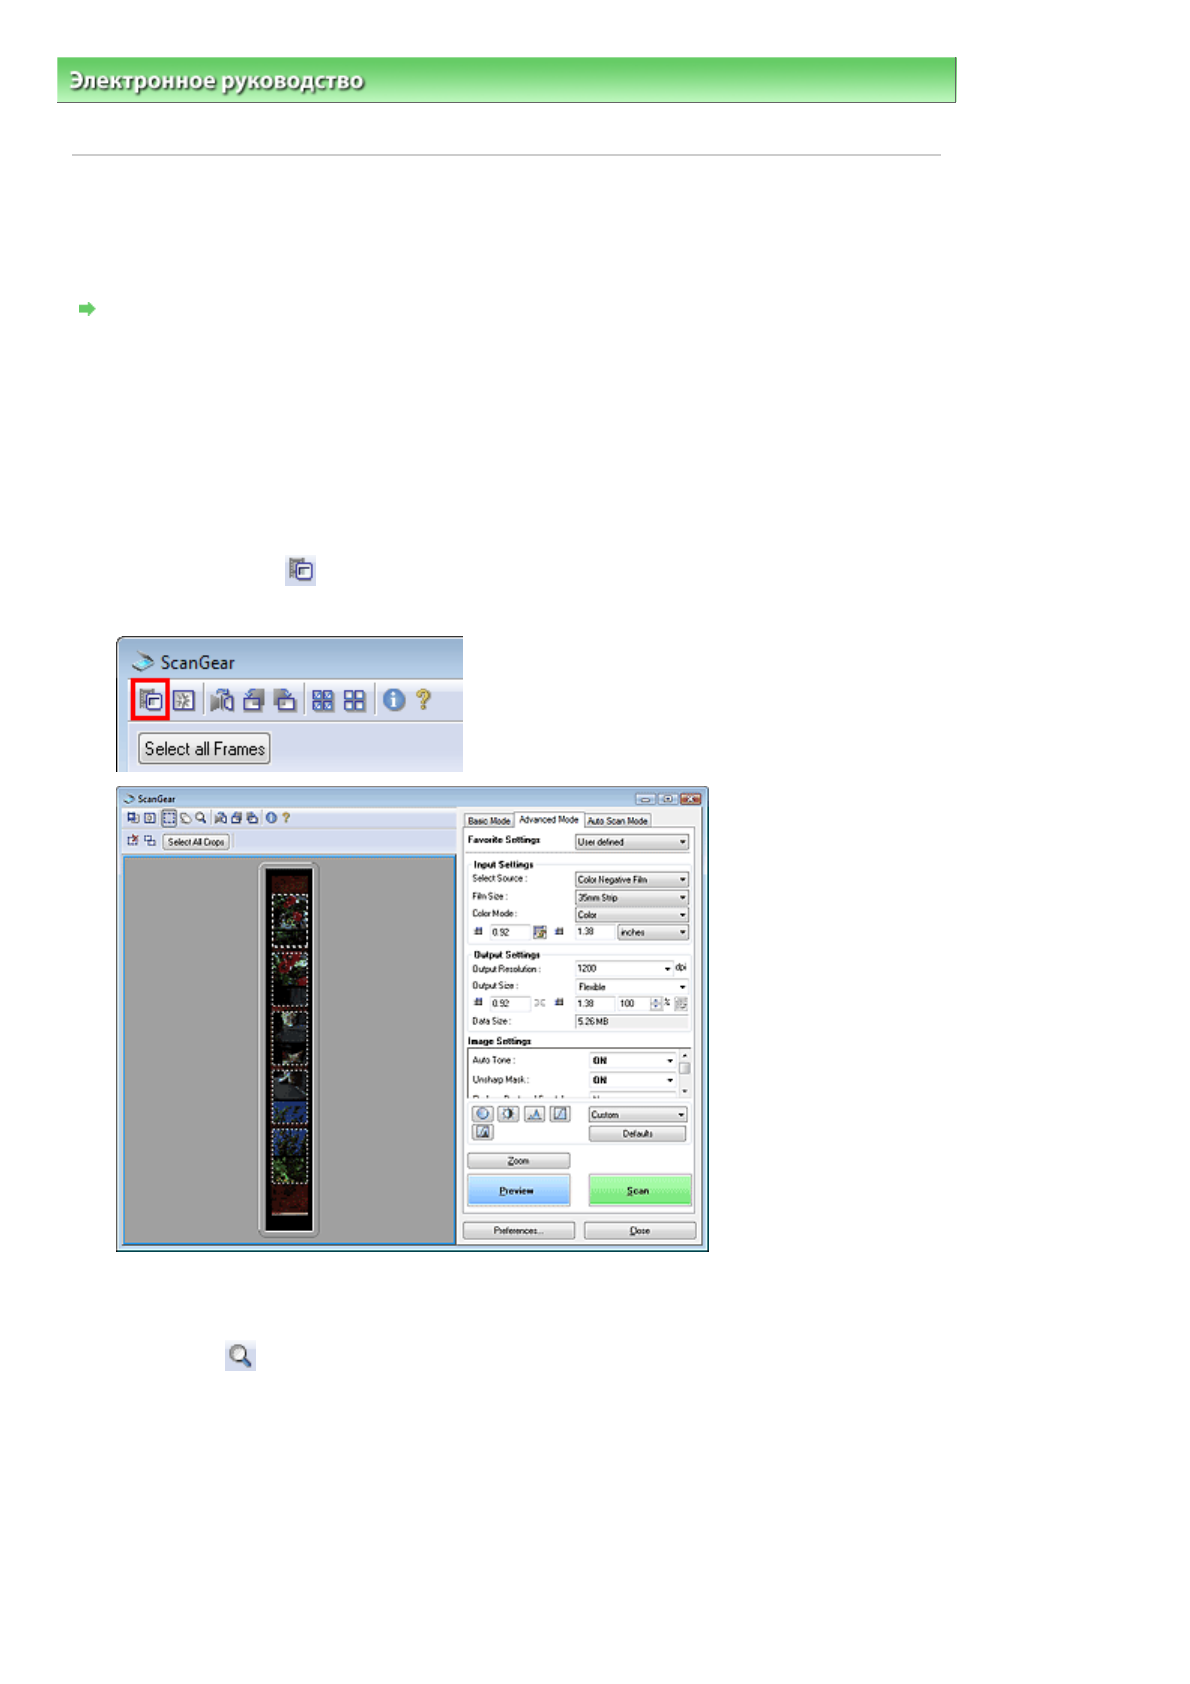Select the dotted-rectangle crop tool icon
The width and height of the screenshot is (1190, 1684).
tap(169, 818)
